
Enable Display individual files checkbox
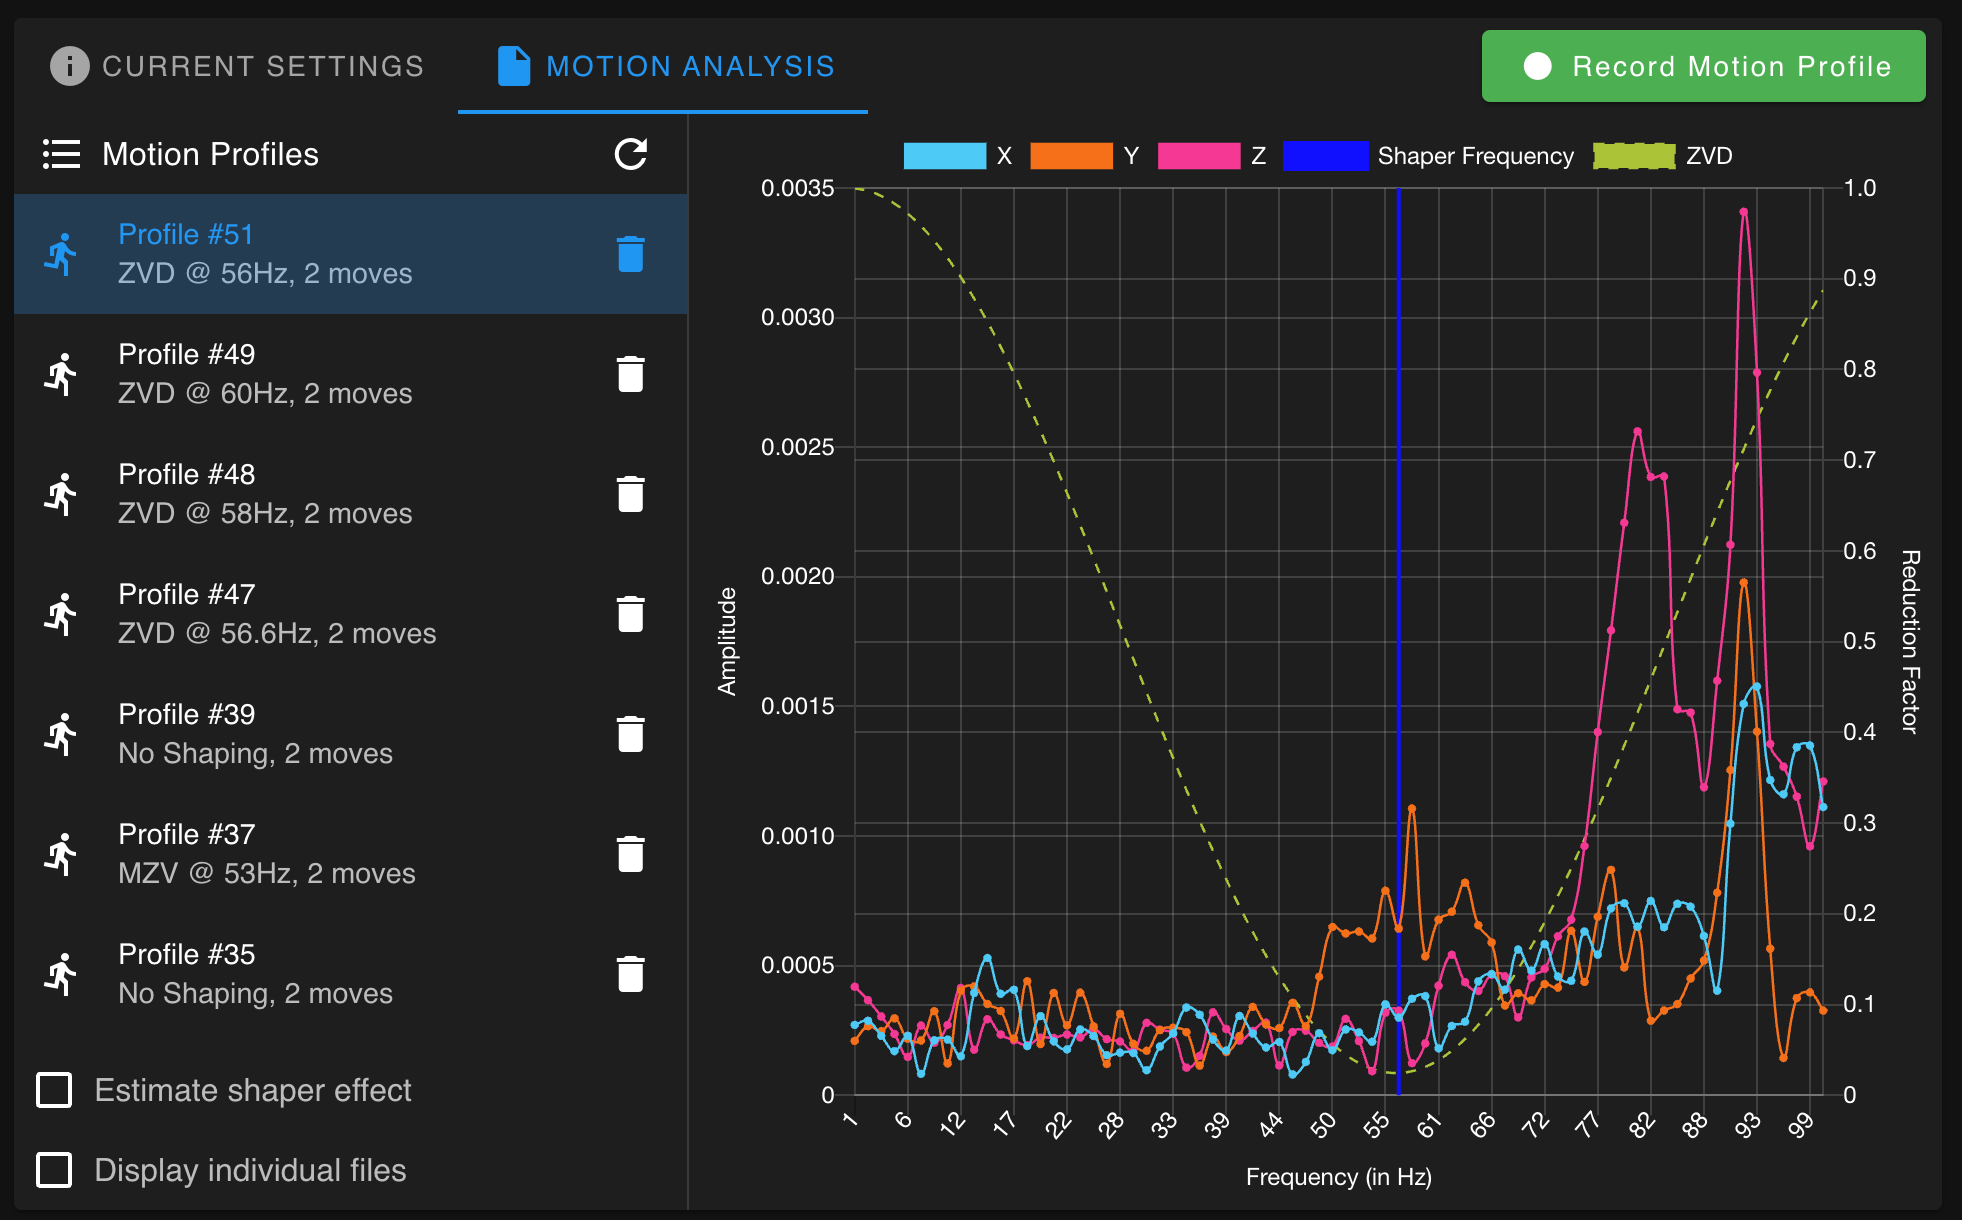pyautogui.click(x=54, y=1170)
